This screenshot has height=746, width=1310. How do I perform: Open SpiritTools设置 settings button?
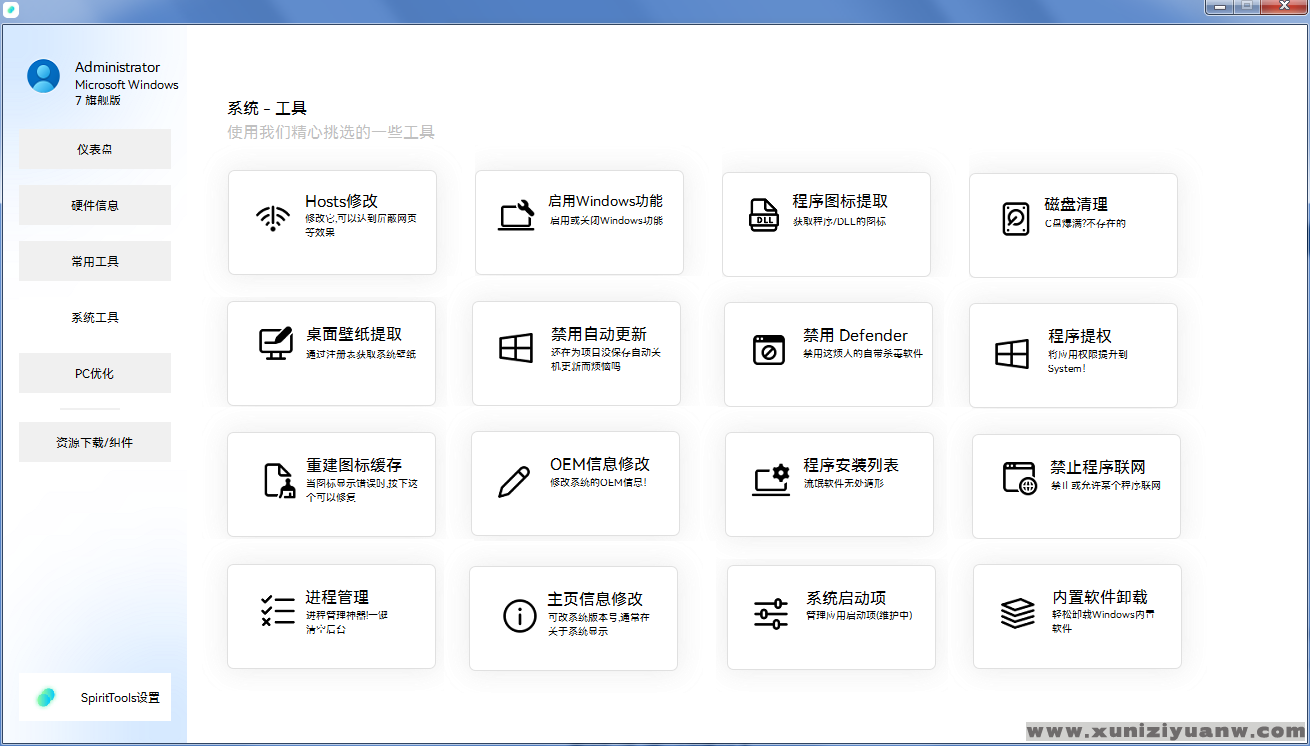95,697
